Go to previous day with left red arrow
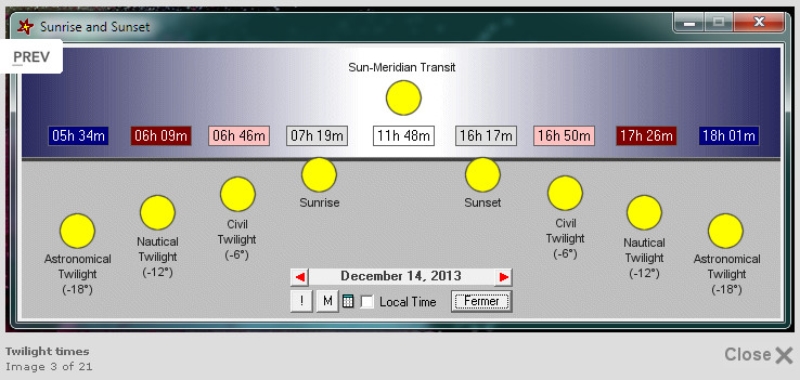This screenshot has height=380, width=800. pyautogui.click(x=300, y=277)
